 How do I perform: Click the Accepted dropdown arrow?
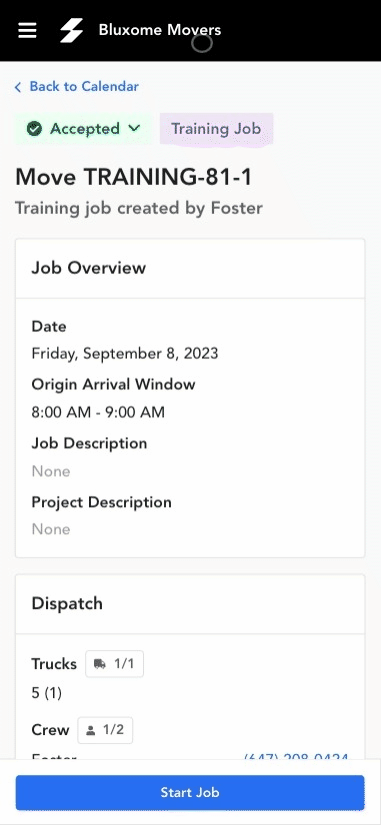pyautogui.click(x=134, y=128)
